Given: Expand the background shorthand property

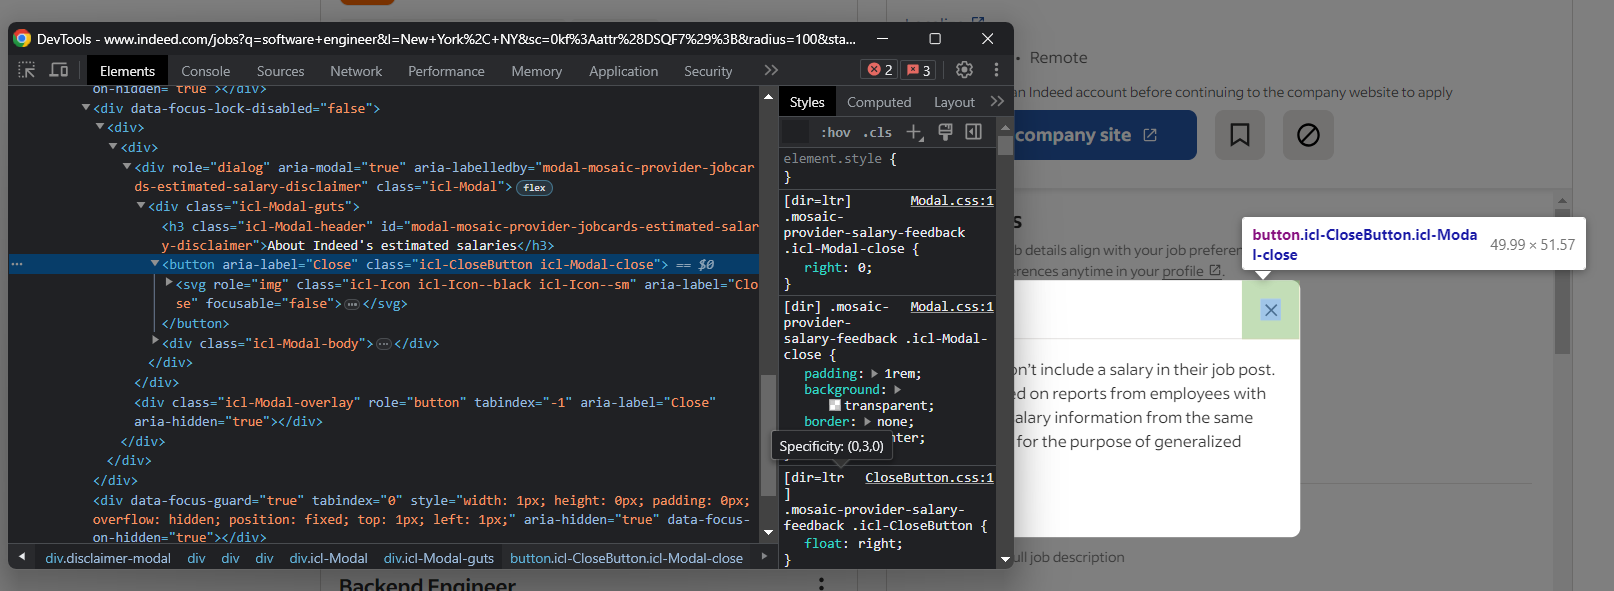Looking at the screenshot, I should click(x=897, y=389).
